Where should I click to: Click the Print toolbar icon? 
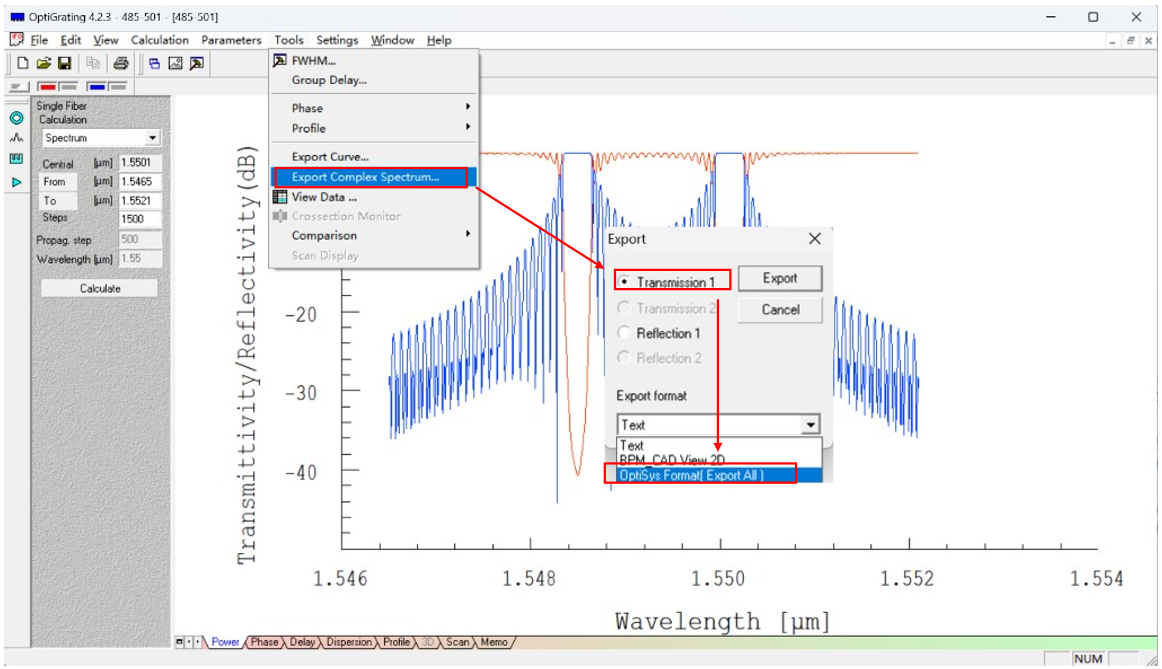(120, 63)
